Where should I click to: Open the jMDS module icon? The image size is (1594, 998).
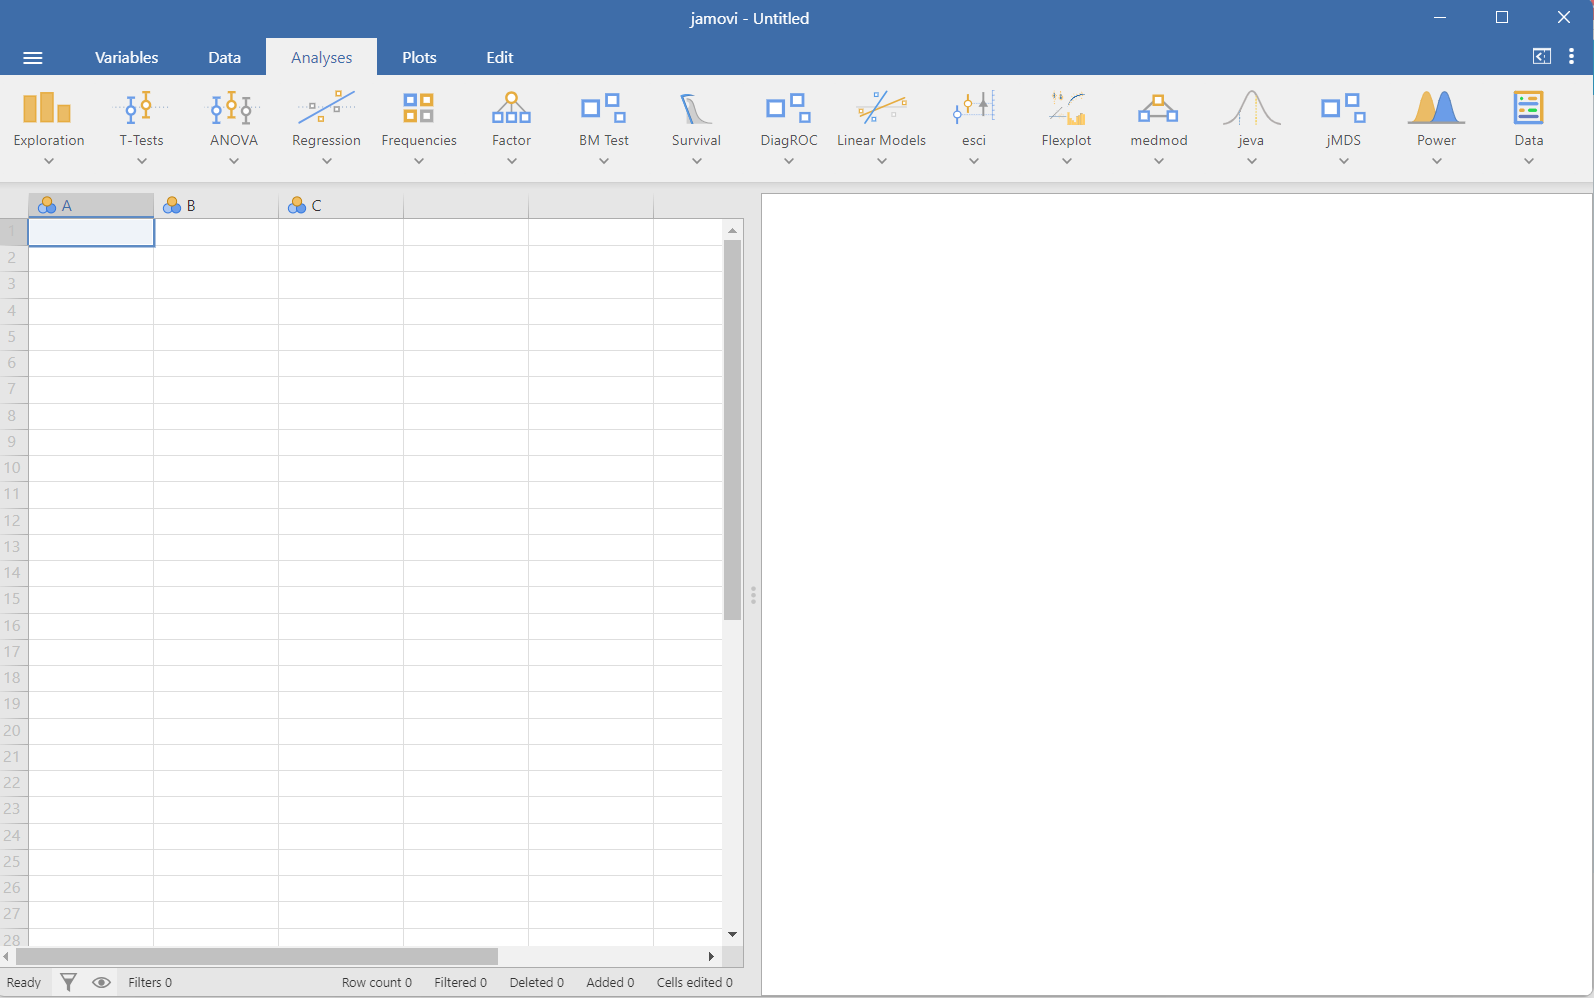click(x=1343, y=108)
